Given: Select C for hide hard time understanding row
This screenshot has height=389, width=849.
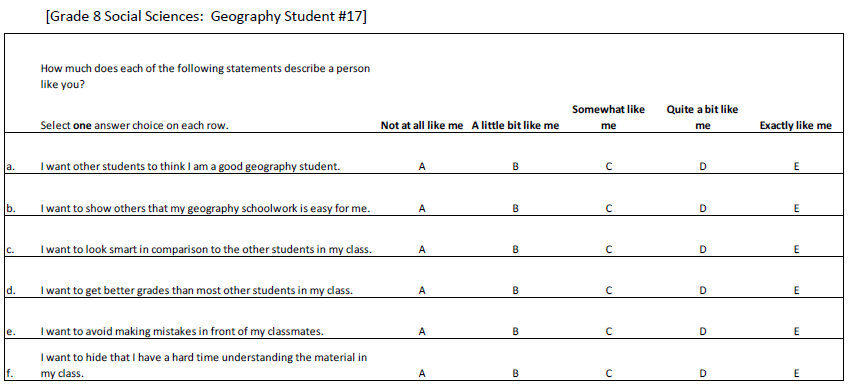Looking at the screenshot, I should tap(609, 373).
